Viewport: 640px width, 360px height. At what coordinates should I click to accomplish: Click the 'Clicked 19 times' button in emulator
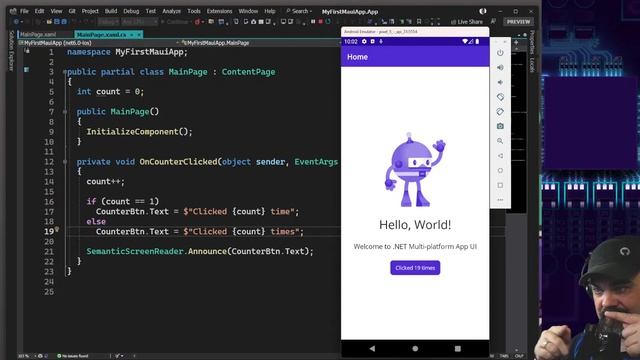coord(415,268)
